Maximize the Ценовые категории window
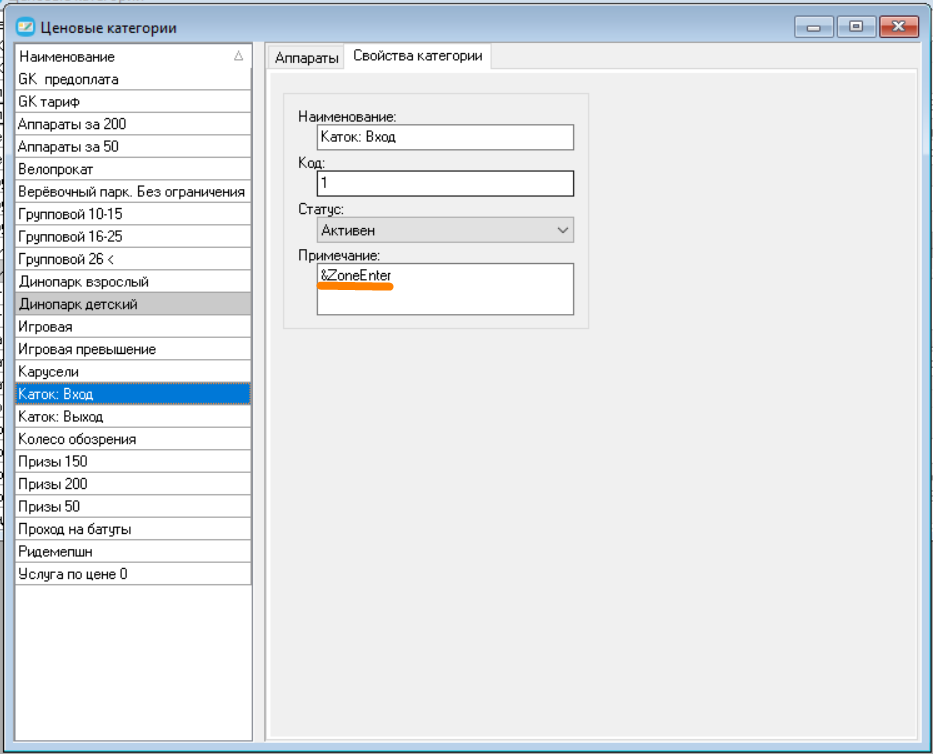The width and height of the screenshot is (933, 754). pyautogui.click(x=856, y=27)
